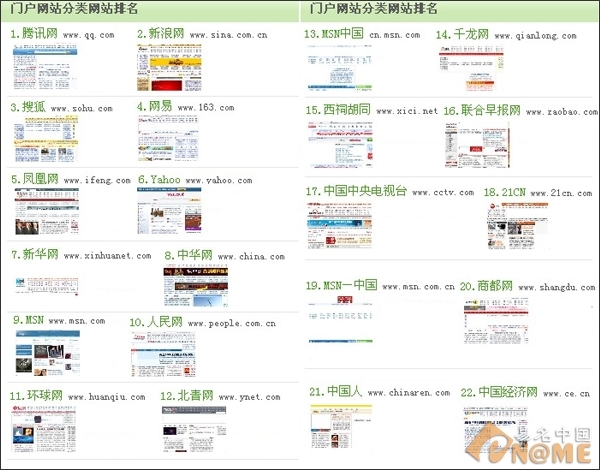Screen dimensions: 600x470
Task: Select the www.ynet.com URL text
Action: [x=249, y=398]
